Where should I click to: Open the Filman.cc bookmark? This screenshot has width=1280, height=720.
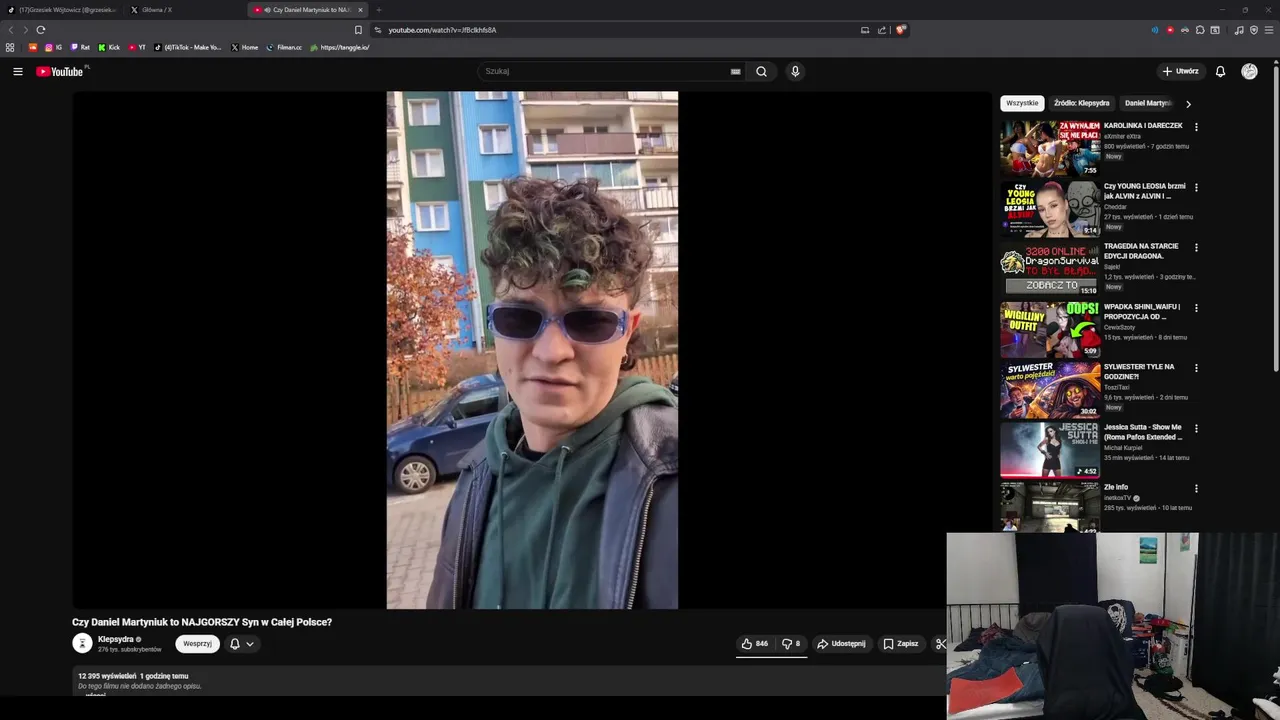[284, 47]
